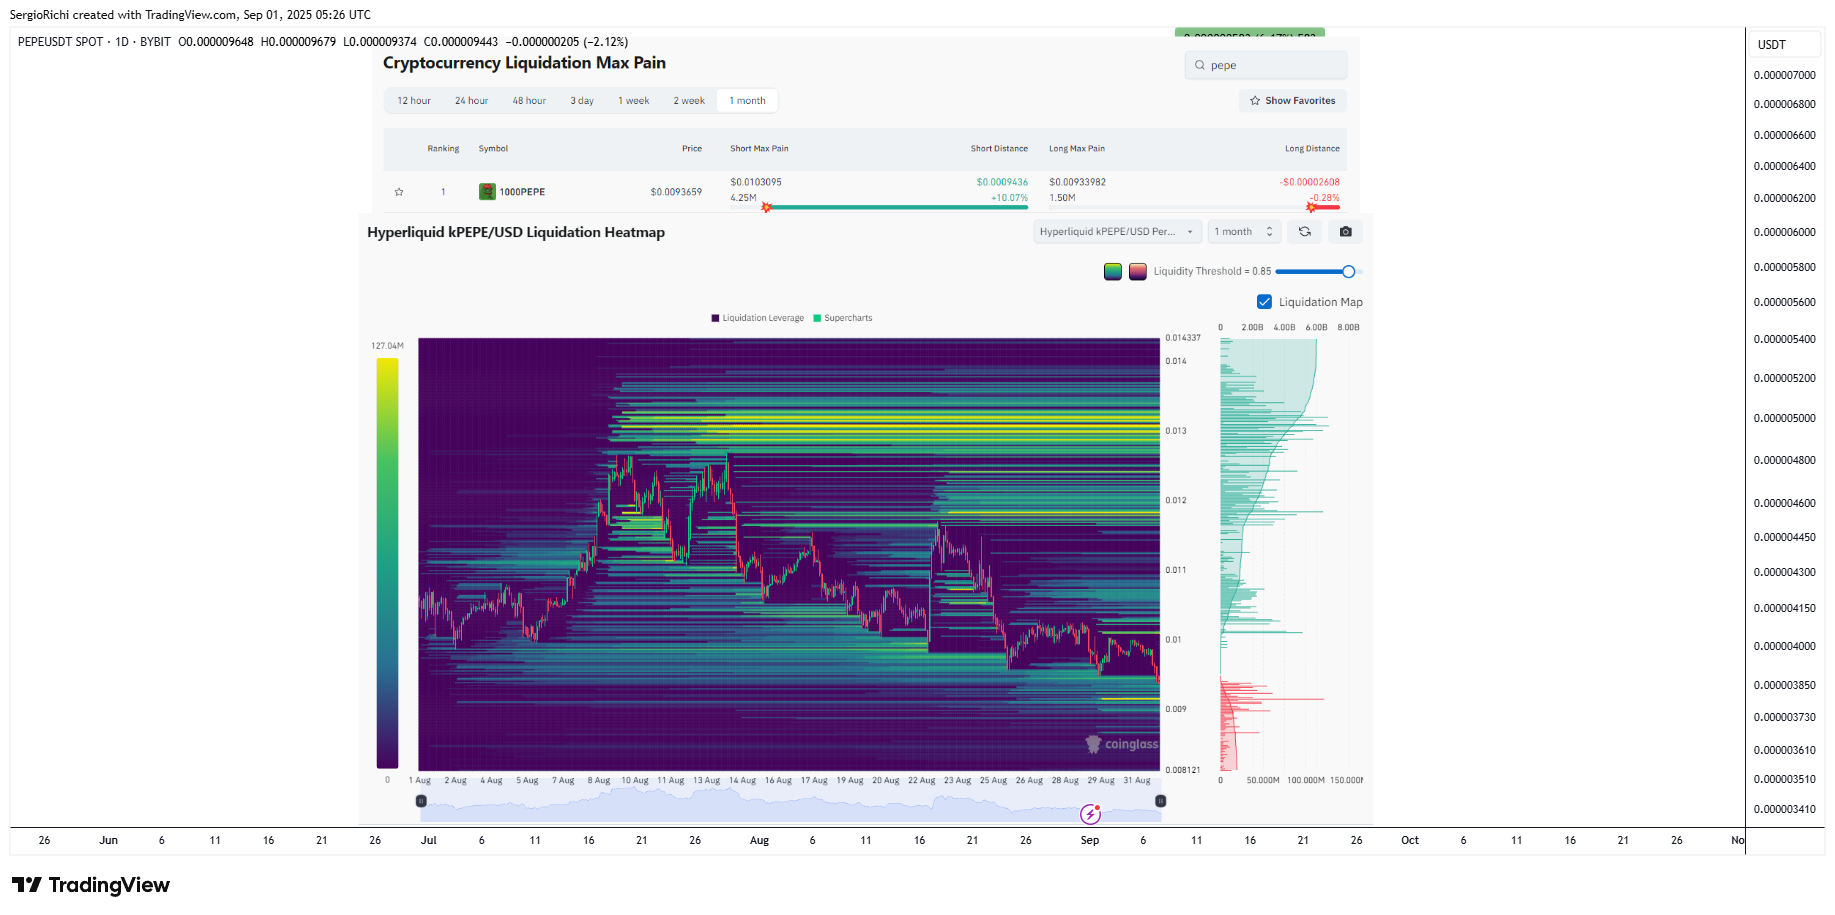Viewport: 1835px width, 915px height.
Task: Switch to the 1 week tab
Action: (633, 101)
